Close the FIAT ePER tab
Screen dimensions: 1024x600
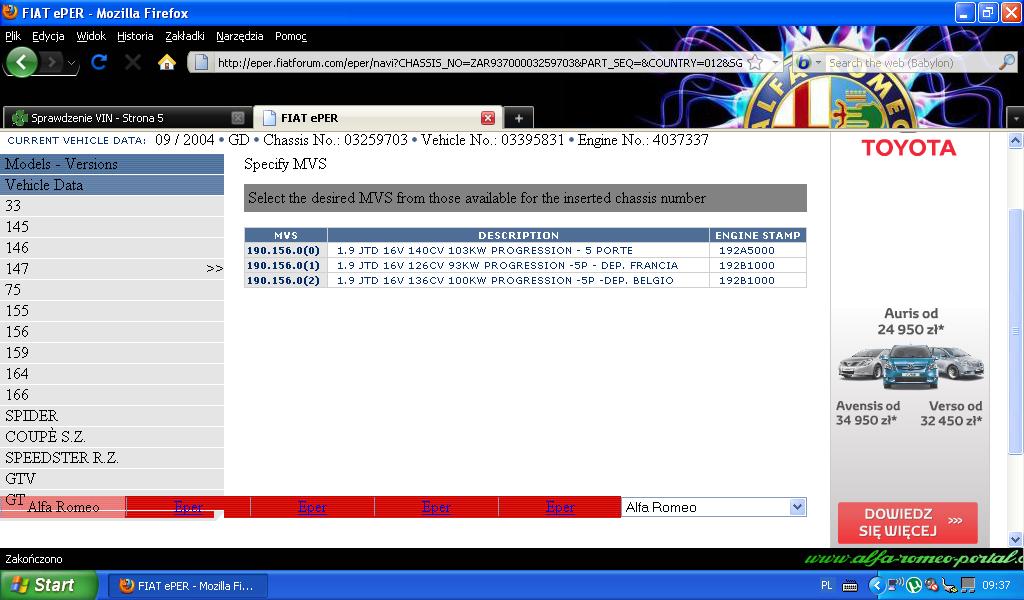(x=488, y=118)
